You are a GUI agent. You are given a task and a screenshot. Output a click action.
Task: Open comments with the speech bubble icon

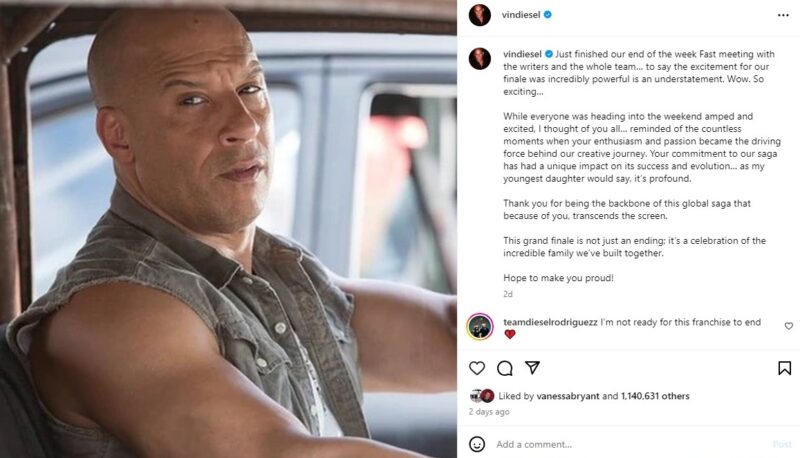pos(505,368)
